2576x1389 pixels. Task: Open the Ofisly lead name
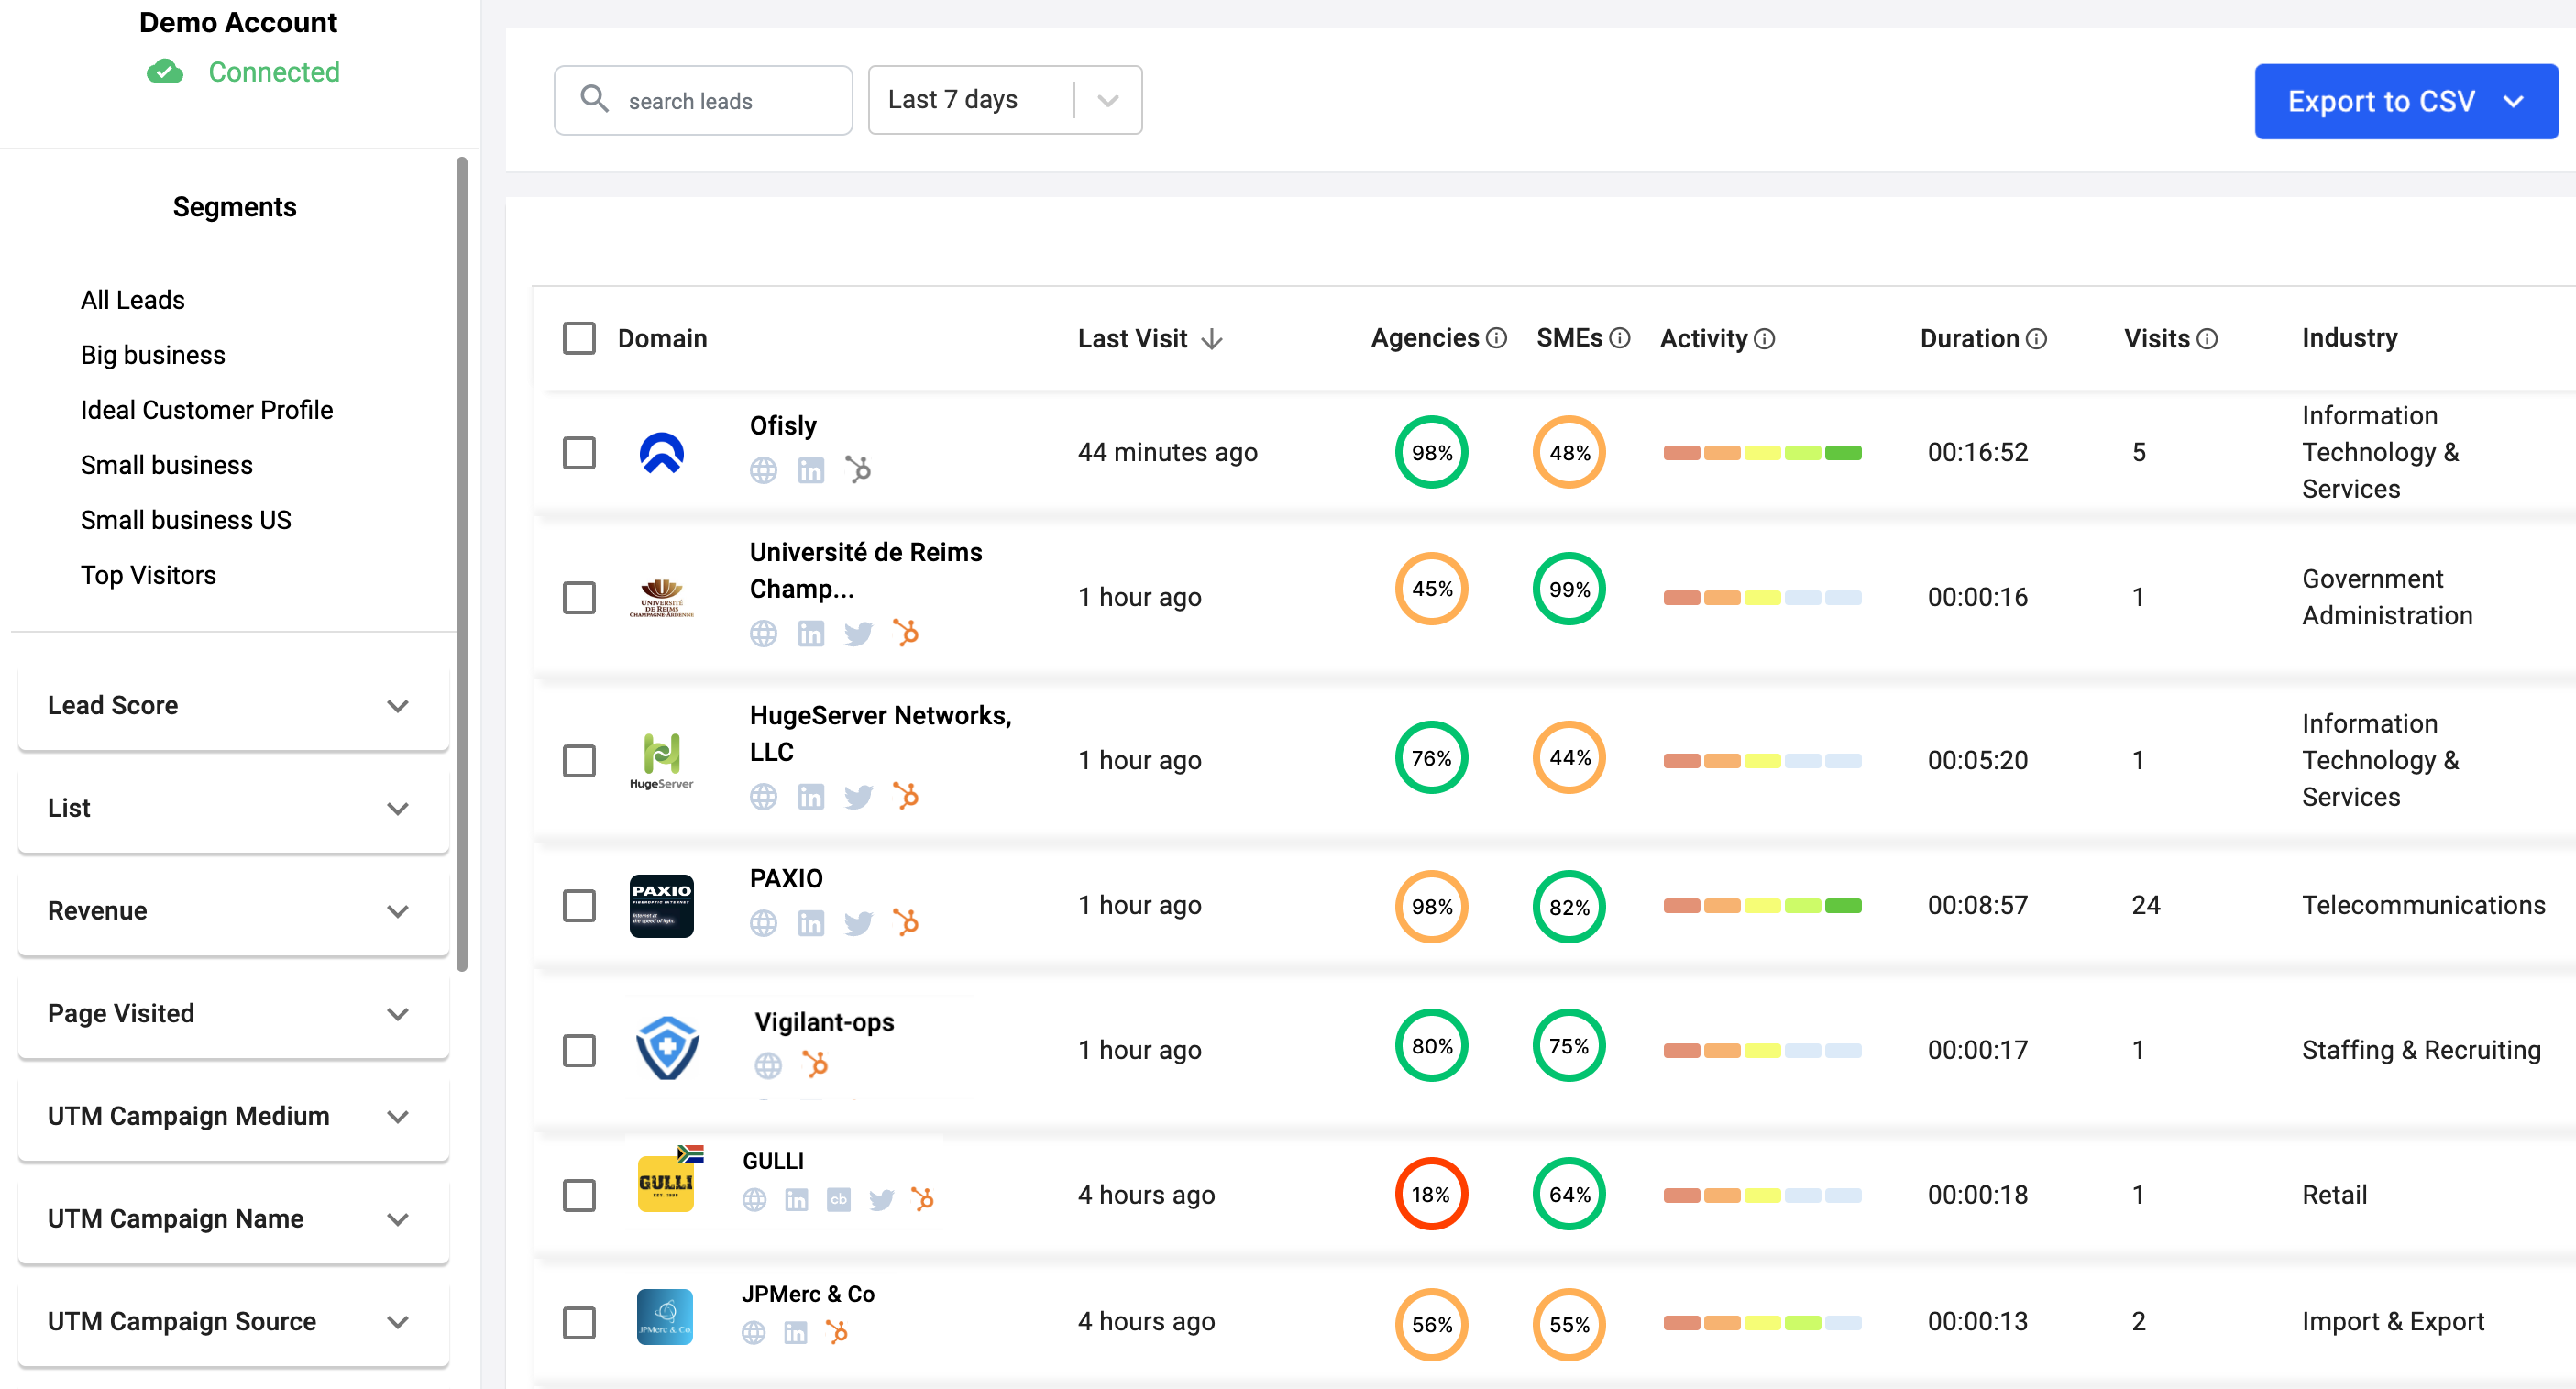[x=783, y=426]
